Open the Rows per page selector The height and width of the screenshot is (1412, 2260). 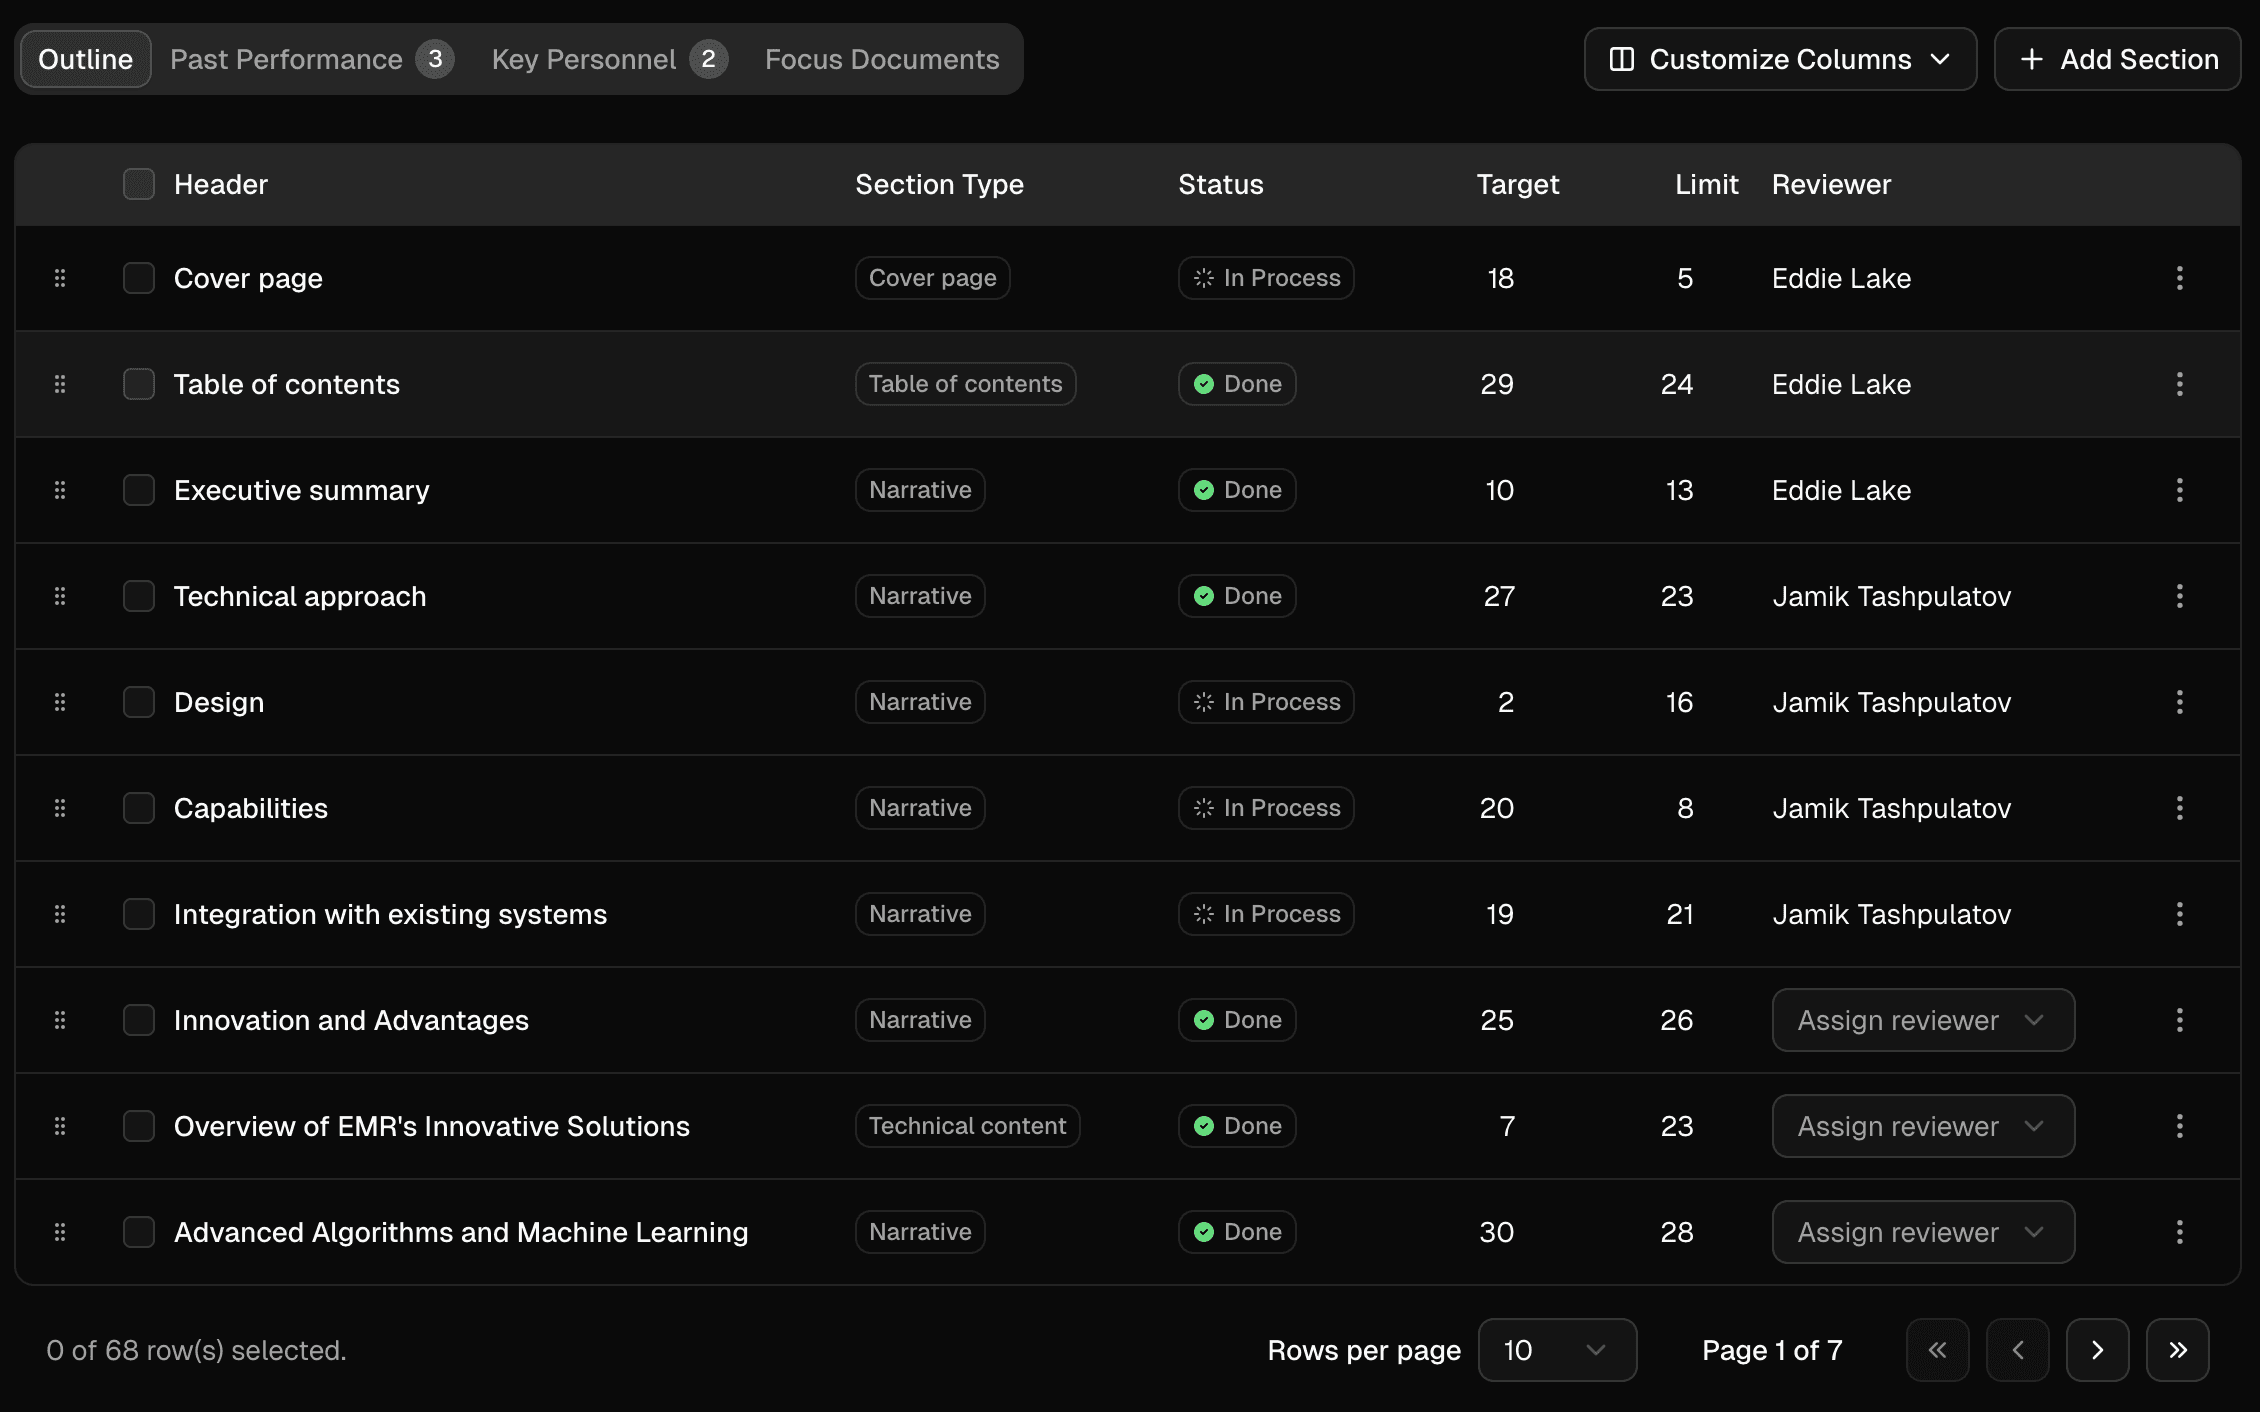(1556, 1350)
